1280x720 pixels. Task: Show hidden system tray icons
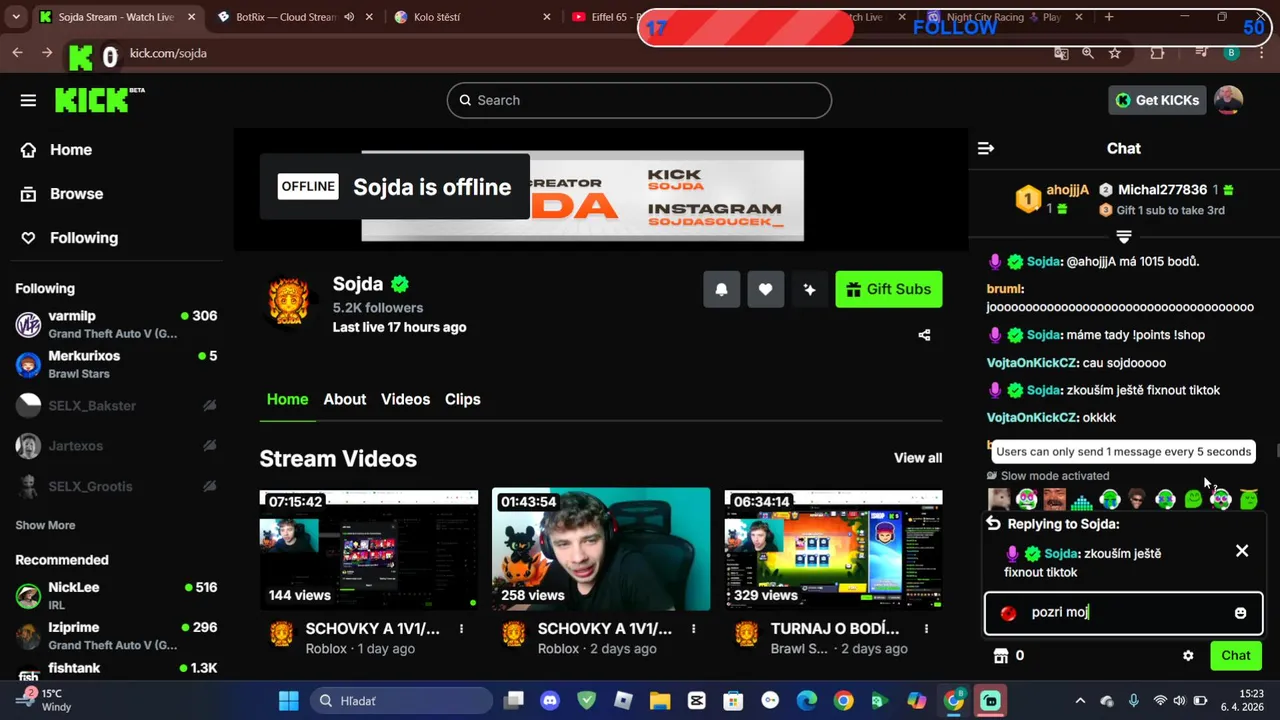coord(1081,701)
